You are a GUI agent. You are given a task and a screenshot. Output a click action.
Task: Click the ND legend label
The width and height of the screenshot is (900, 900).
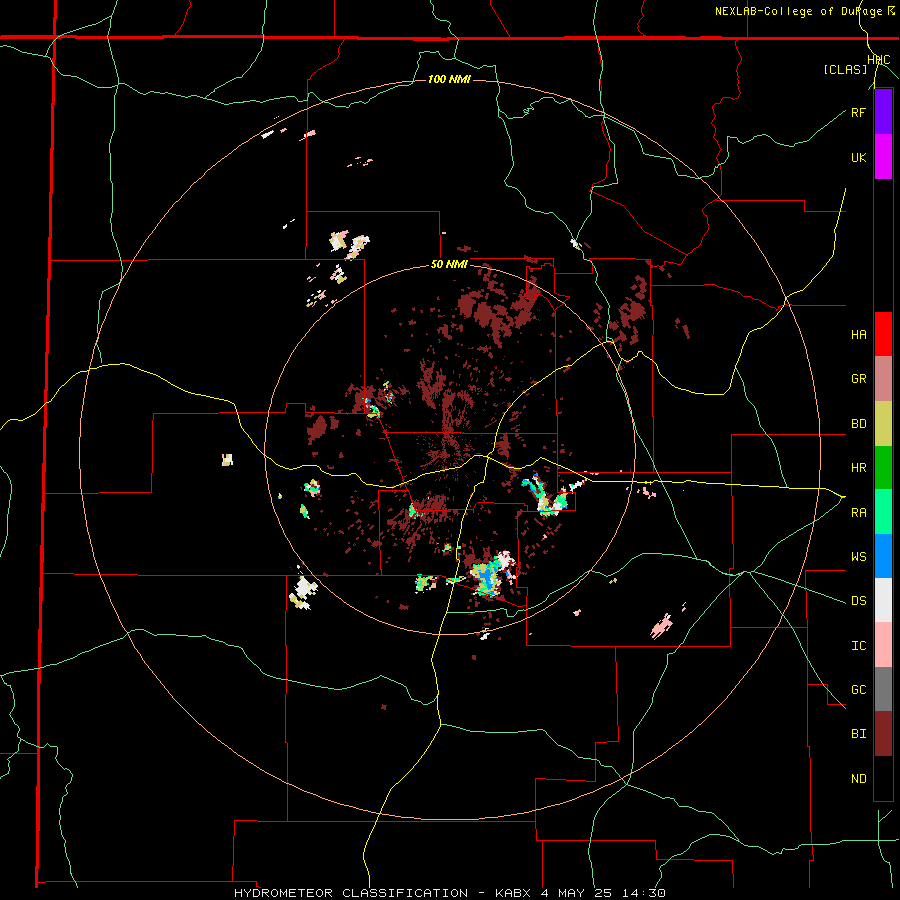pyautogui.click(x=858, y=779)
